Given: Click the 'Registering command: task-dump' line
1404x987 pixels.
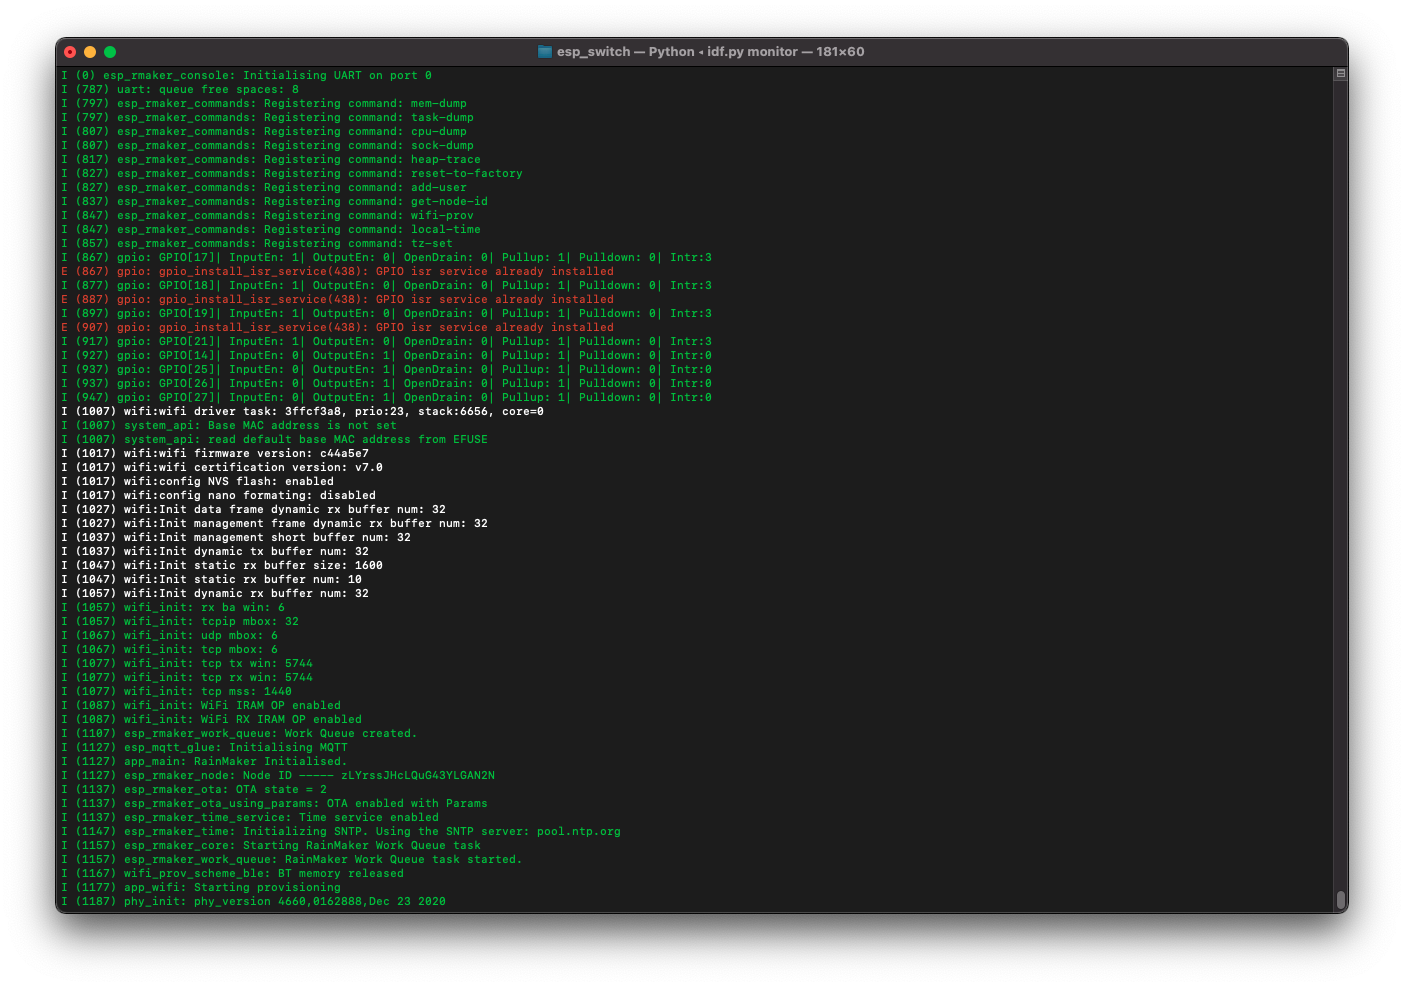Looking at the screenshot, I should 268,117.
